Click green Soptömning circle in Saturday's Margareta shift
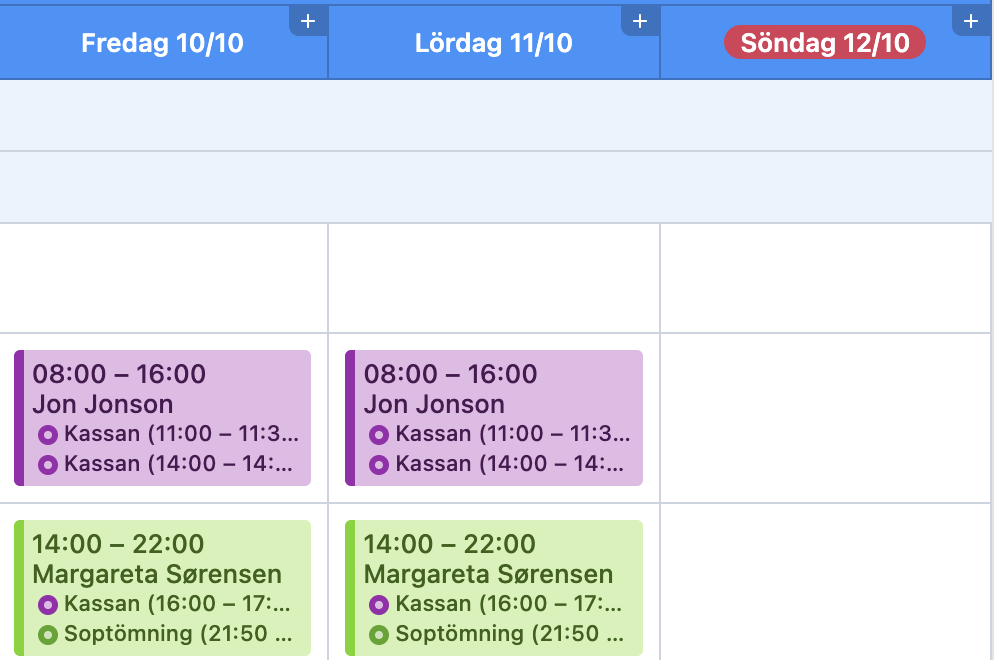994x660 pixels. click(379, 635)
